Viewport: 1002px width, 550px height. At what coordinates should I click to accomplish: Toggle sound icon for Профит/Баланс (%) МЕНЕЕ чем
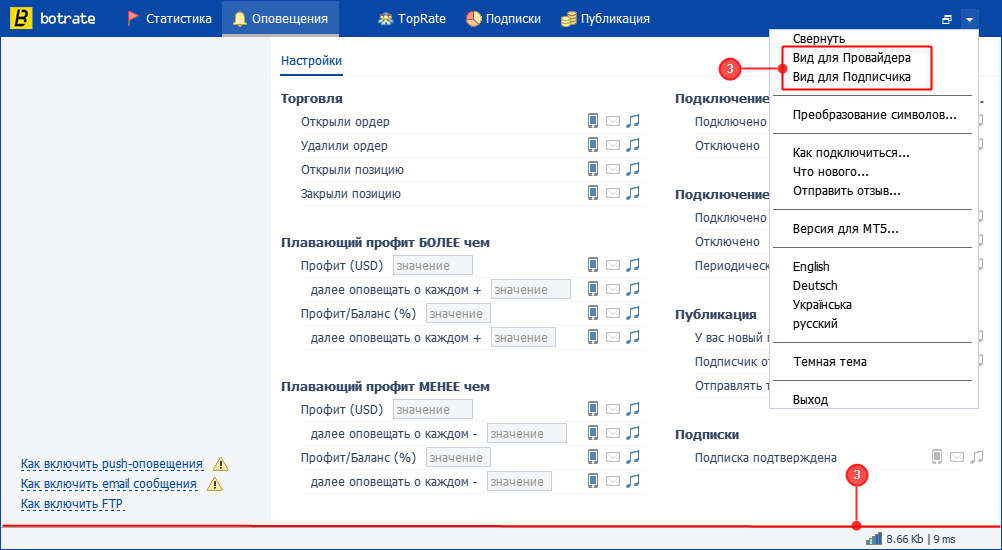(x=633, y=456)
